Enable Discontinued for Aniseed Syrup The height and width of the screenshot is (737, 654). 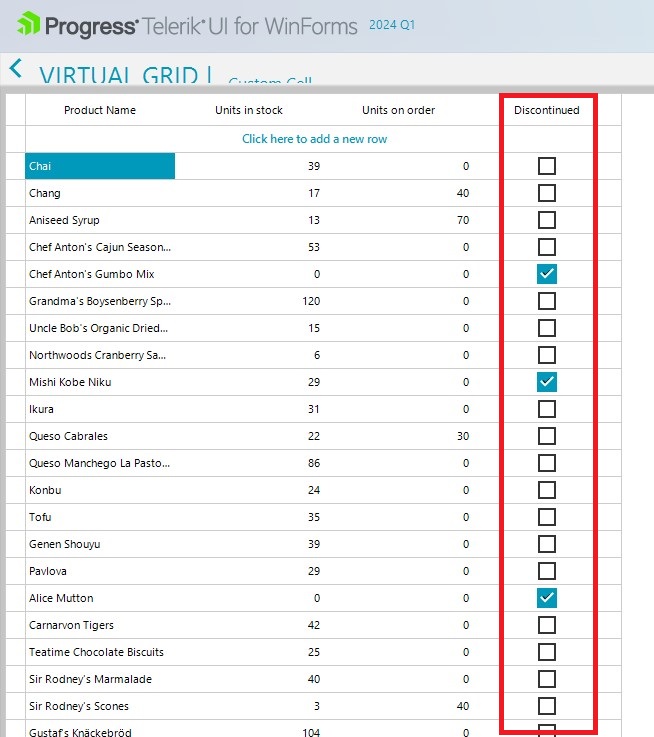point(546,220)
